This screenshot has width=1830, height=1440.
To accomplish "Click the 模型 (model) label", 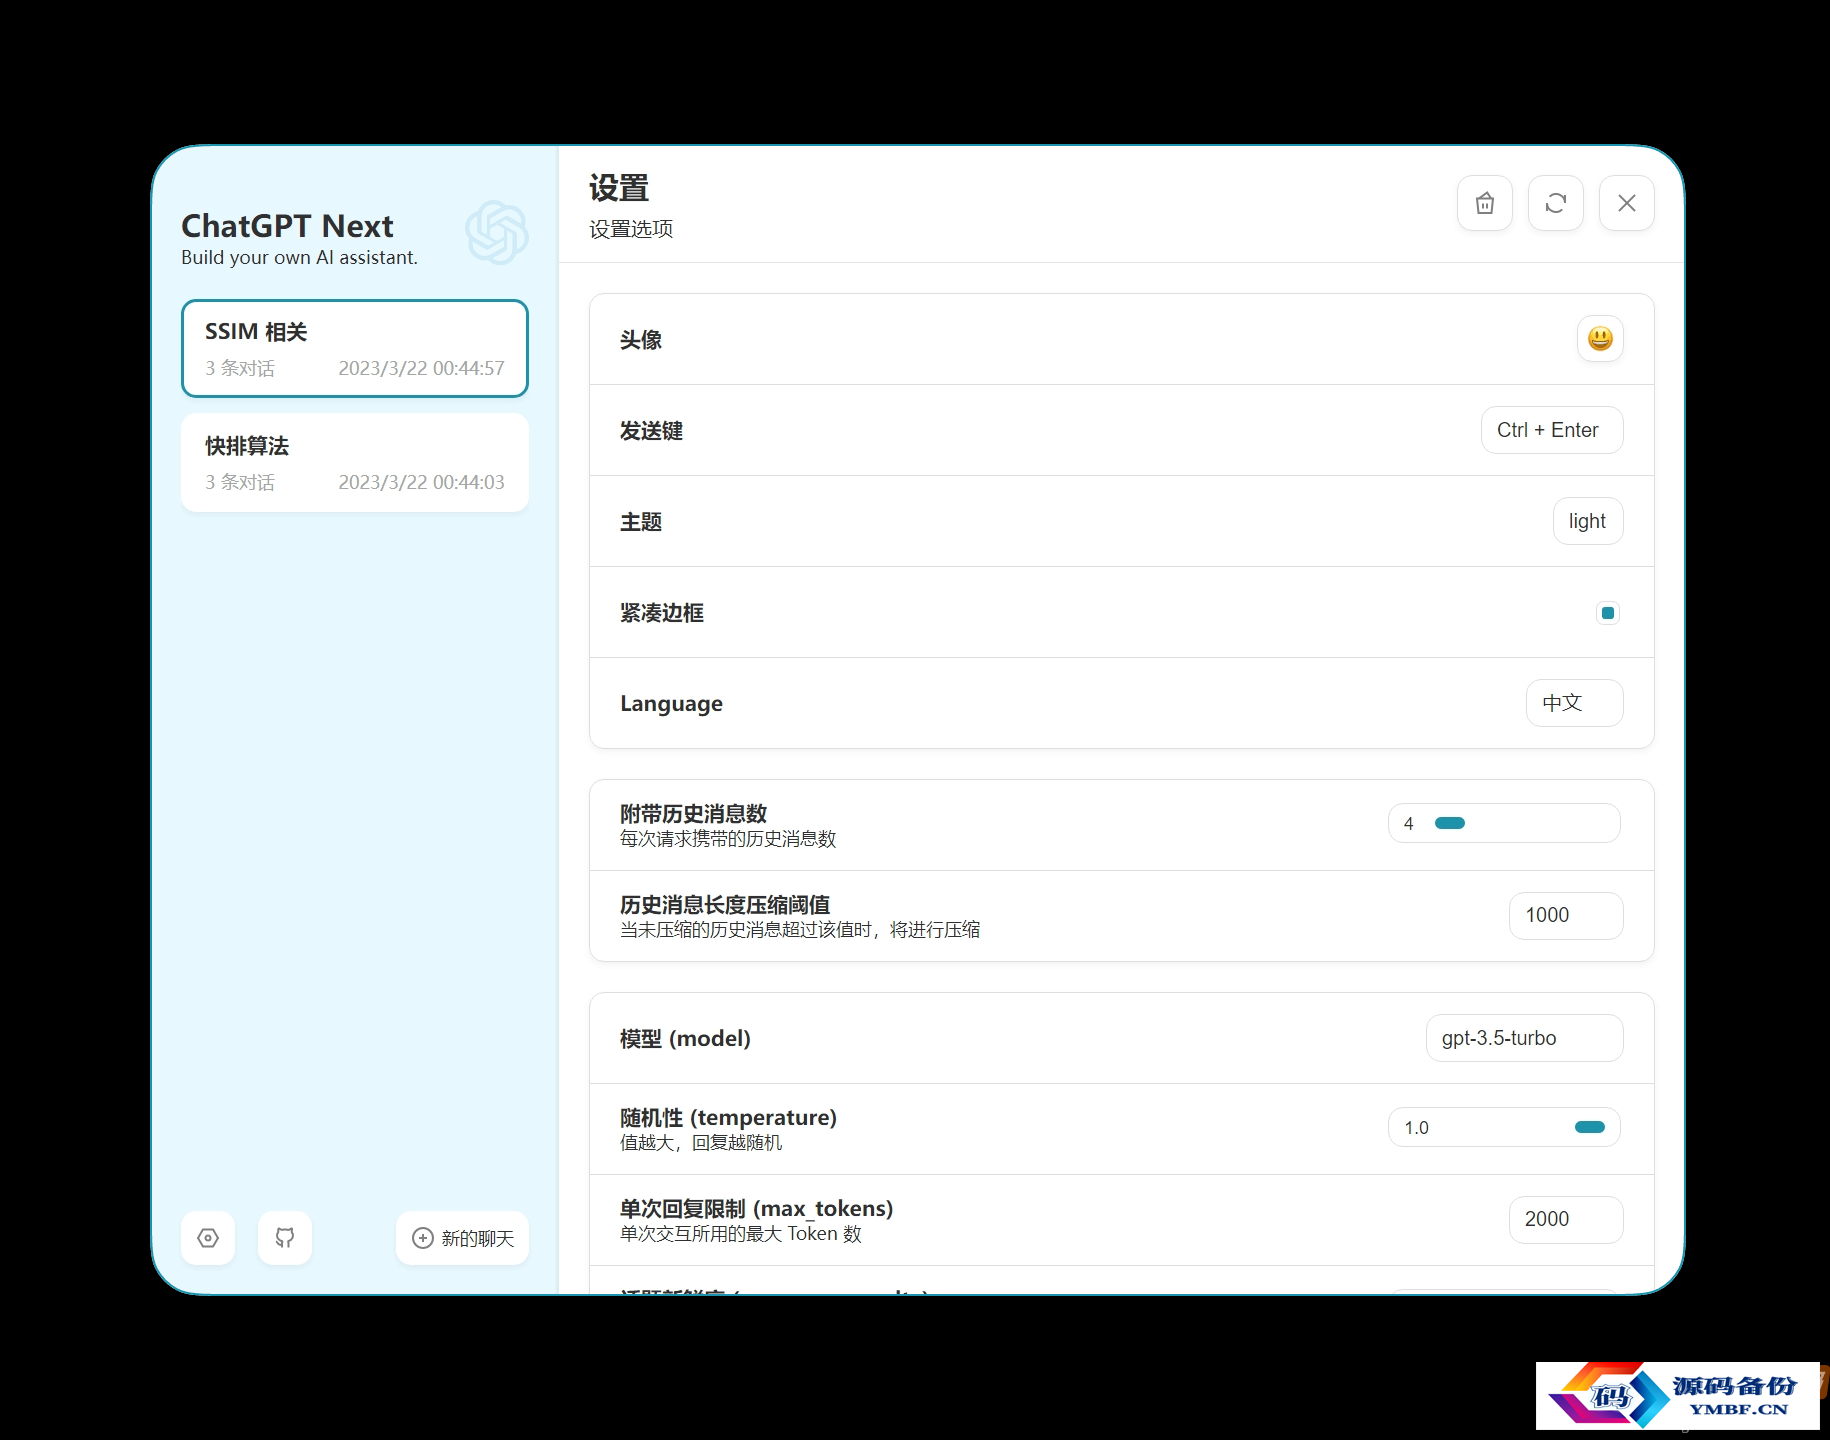I will tap(685, 1038).
